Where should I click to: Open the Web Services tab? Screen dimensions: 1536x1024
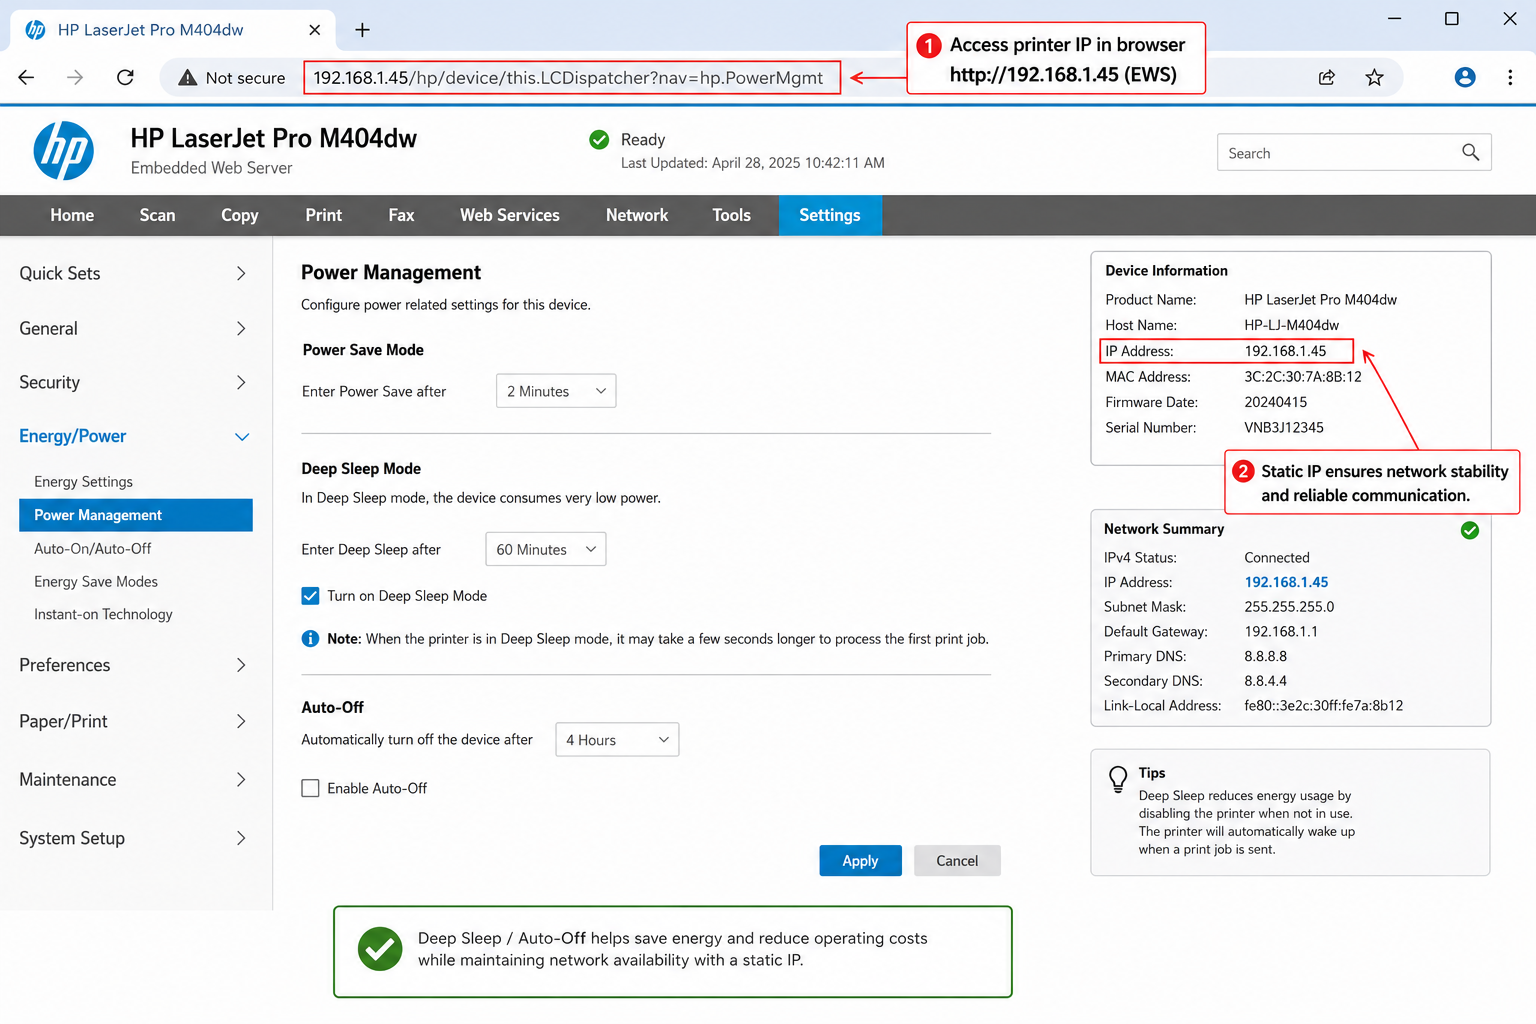coord(510,215)
